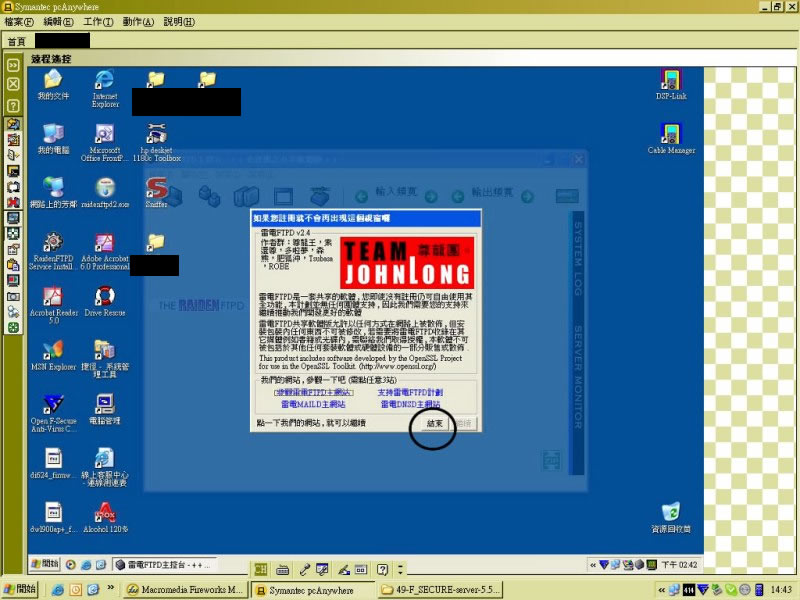Select the Alcohol 120% desktop icon

[x=105, y=518]
